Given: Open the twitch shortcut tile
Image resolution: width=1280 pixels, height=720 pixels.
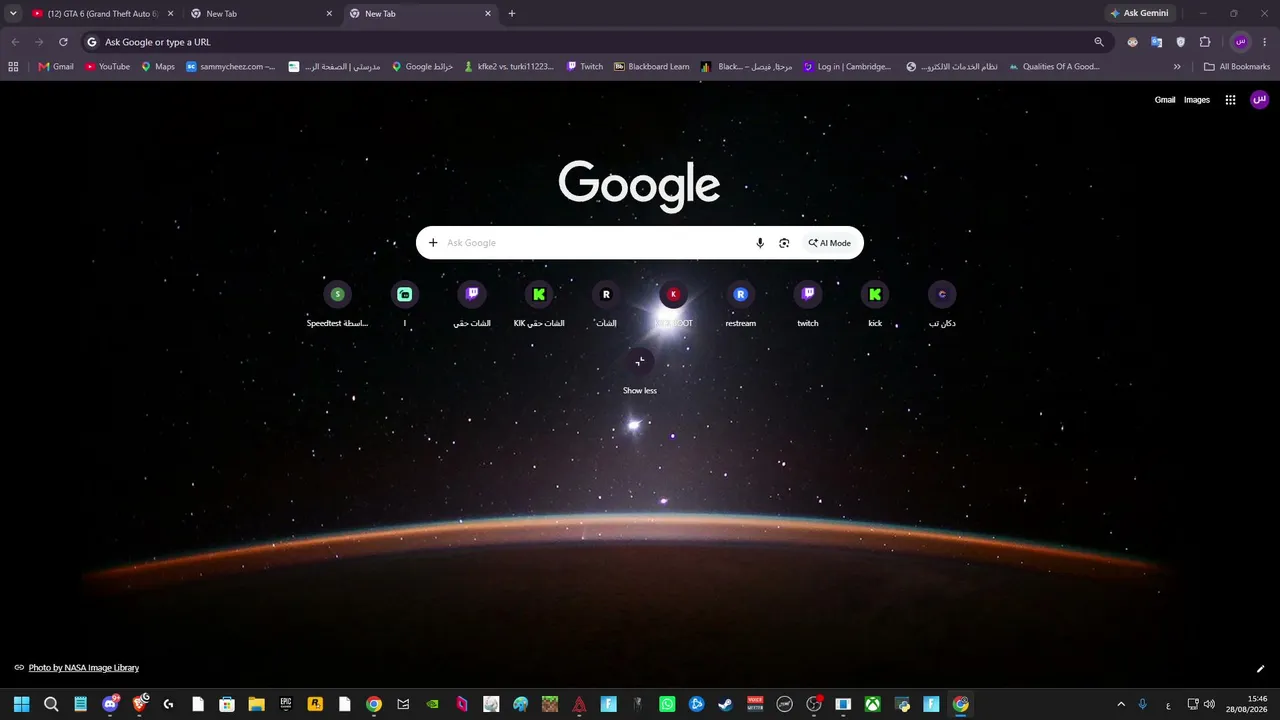Looking at the screenshot, I should pyautogui.click(x=808, y=304).
